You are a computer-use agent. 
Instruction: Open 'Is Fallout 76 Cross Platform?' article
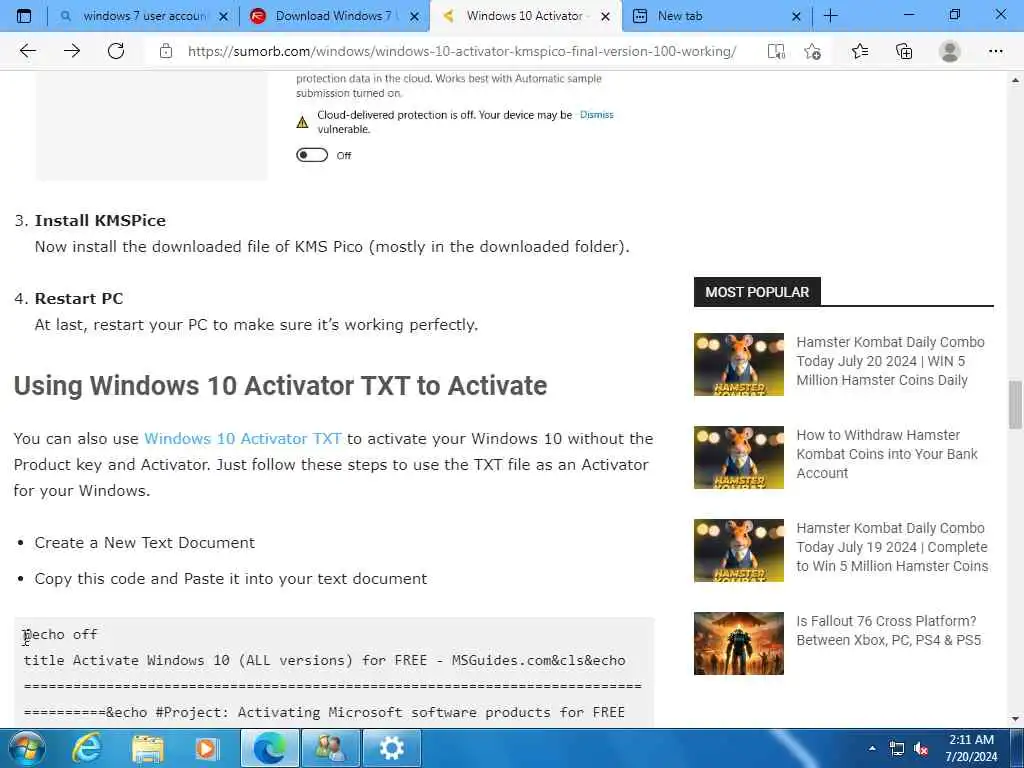point(888,630)
